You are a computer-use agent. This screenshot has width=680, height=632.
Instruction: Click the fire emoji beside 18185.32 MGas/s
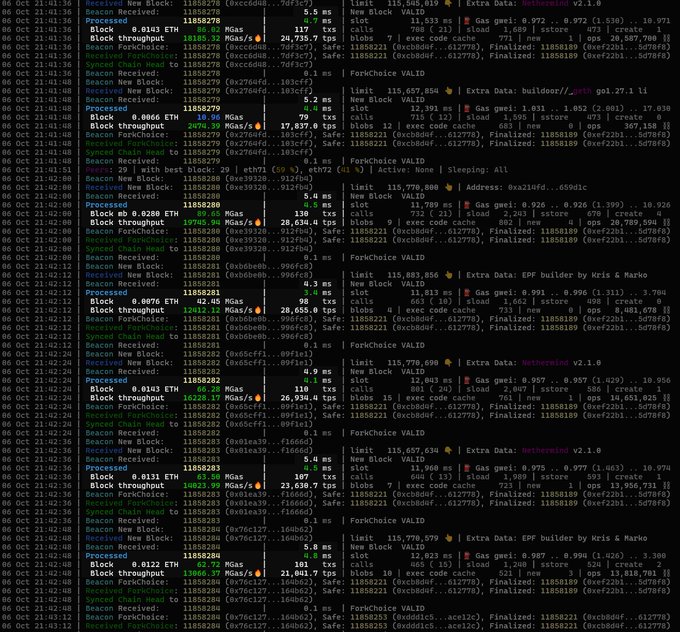(x=258, y=38)
